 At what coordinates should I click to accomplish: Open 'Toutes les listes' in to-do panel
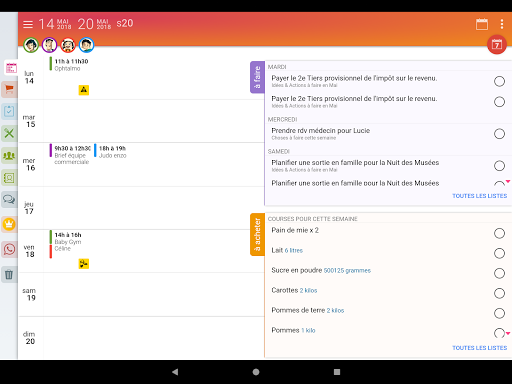tap(479, 196)
